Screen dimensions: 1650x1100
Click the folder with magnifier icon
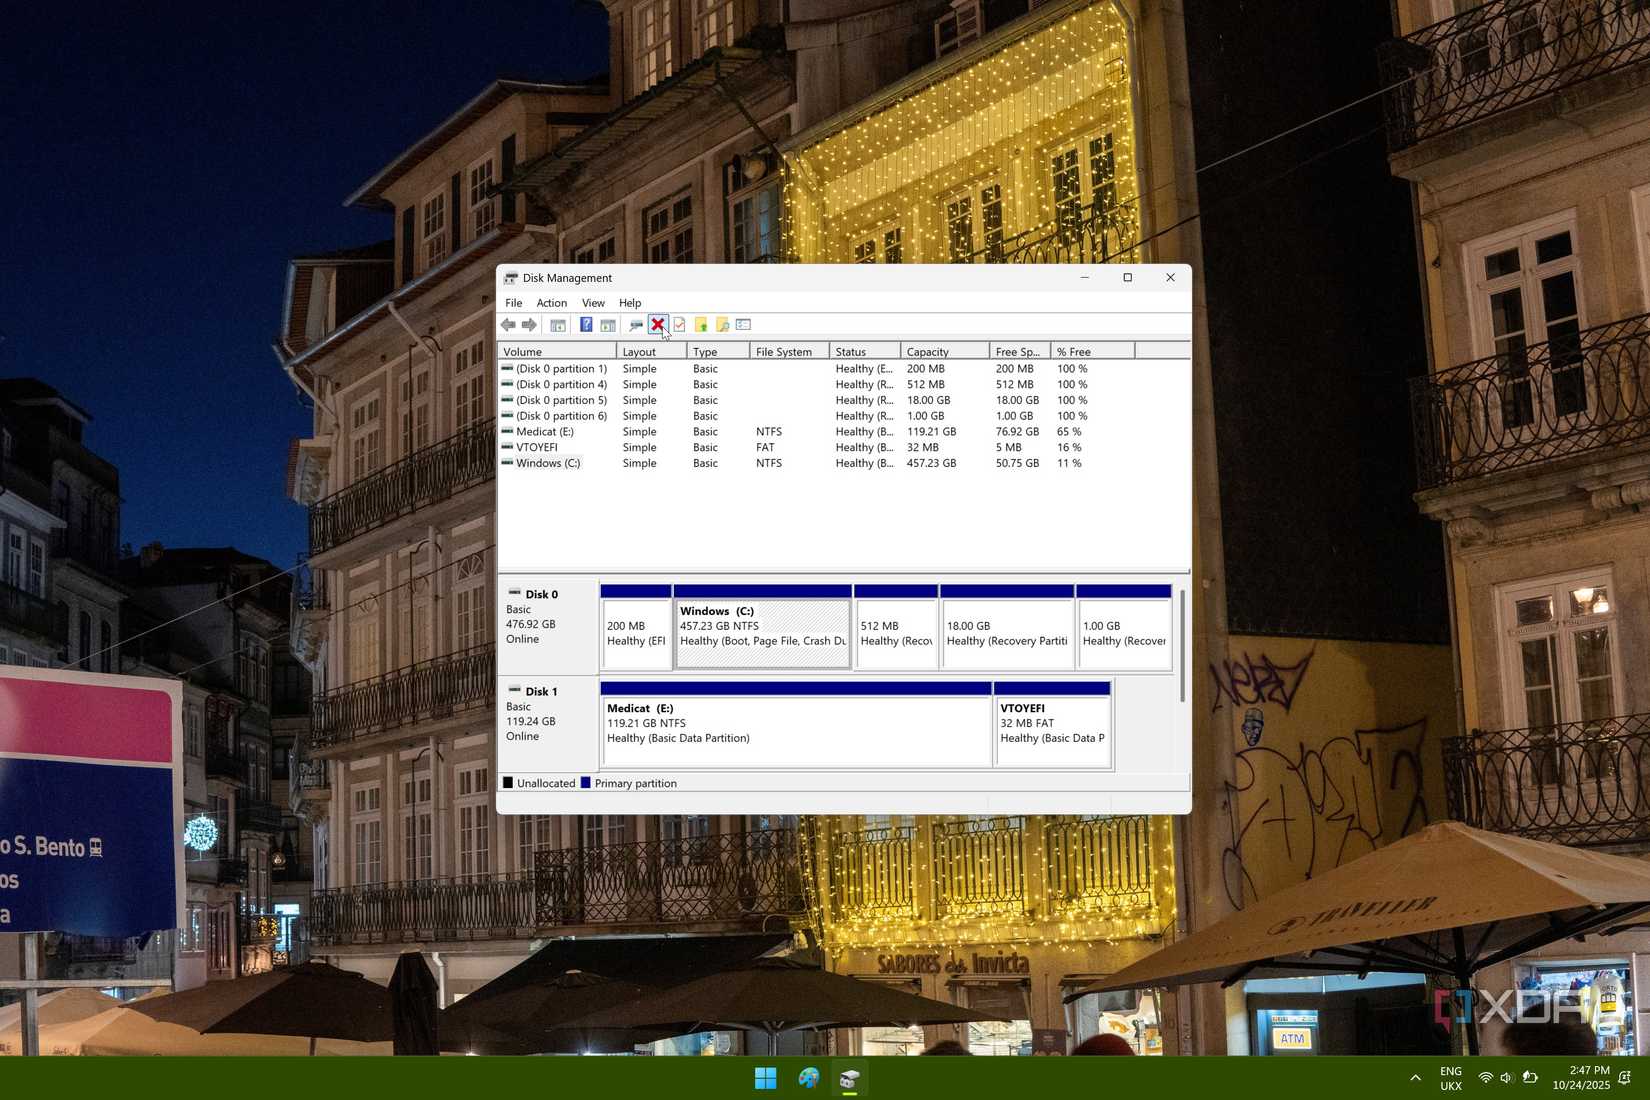722,325
